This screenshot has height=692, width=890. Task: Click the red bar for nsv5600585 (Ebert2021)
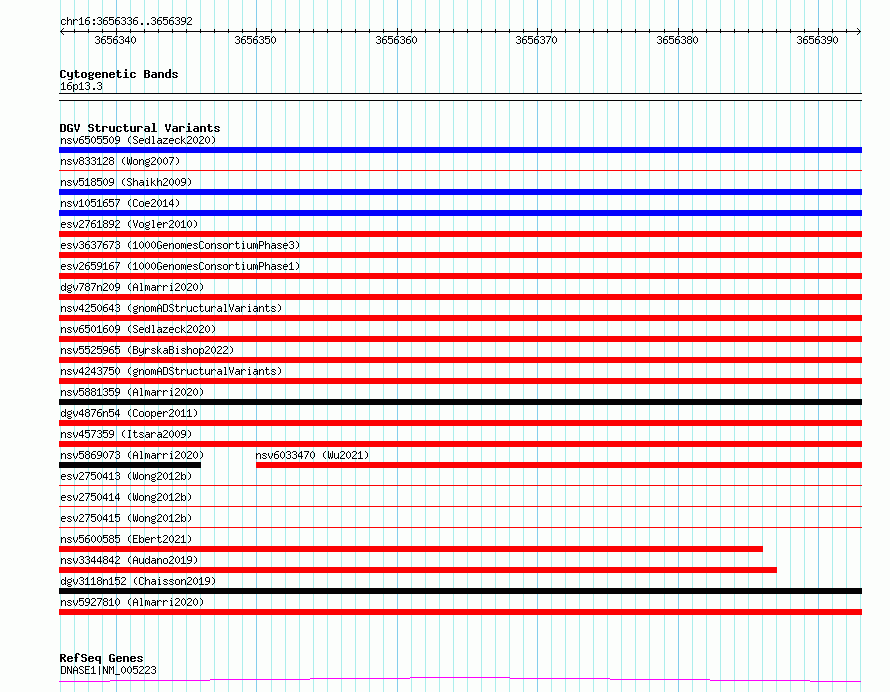click(x=411, y=549)
